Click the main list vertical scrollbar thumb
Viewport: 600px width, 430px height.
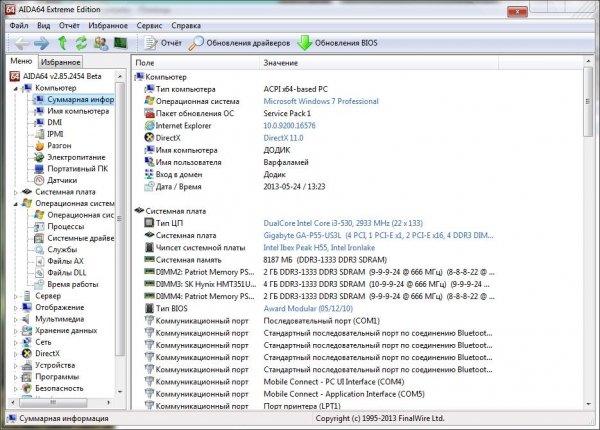click(x=588, y=101)
